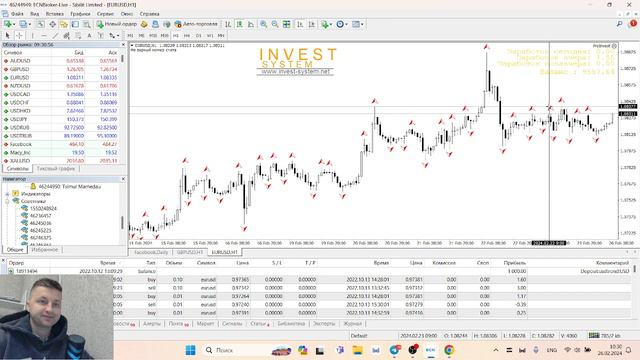Switch chart to bar chart style
The width and height of the screenshot is (640, 360).
(x=228, y=24)
